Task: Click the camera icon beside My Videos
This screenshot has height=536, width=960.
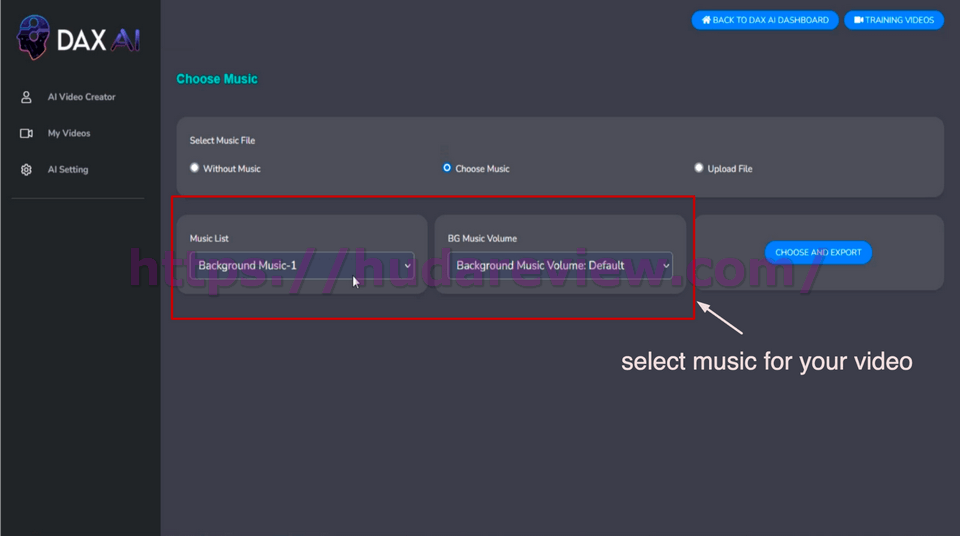Action: [x=27, y=133]
